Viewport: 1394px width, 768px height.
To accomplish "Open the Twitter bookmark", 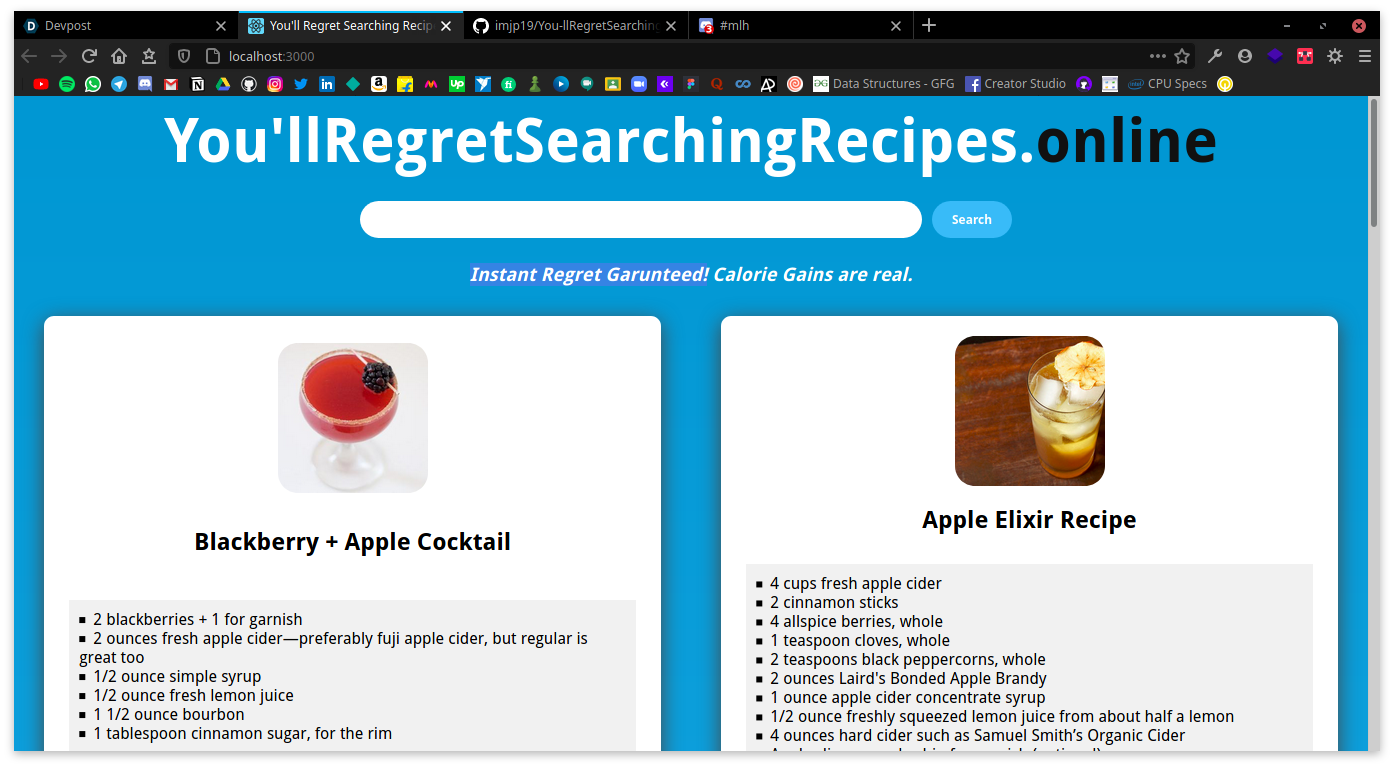I will [301, 84].
